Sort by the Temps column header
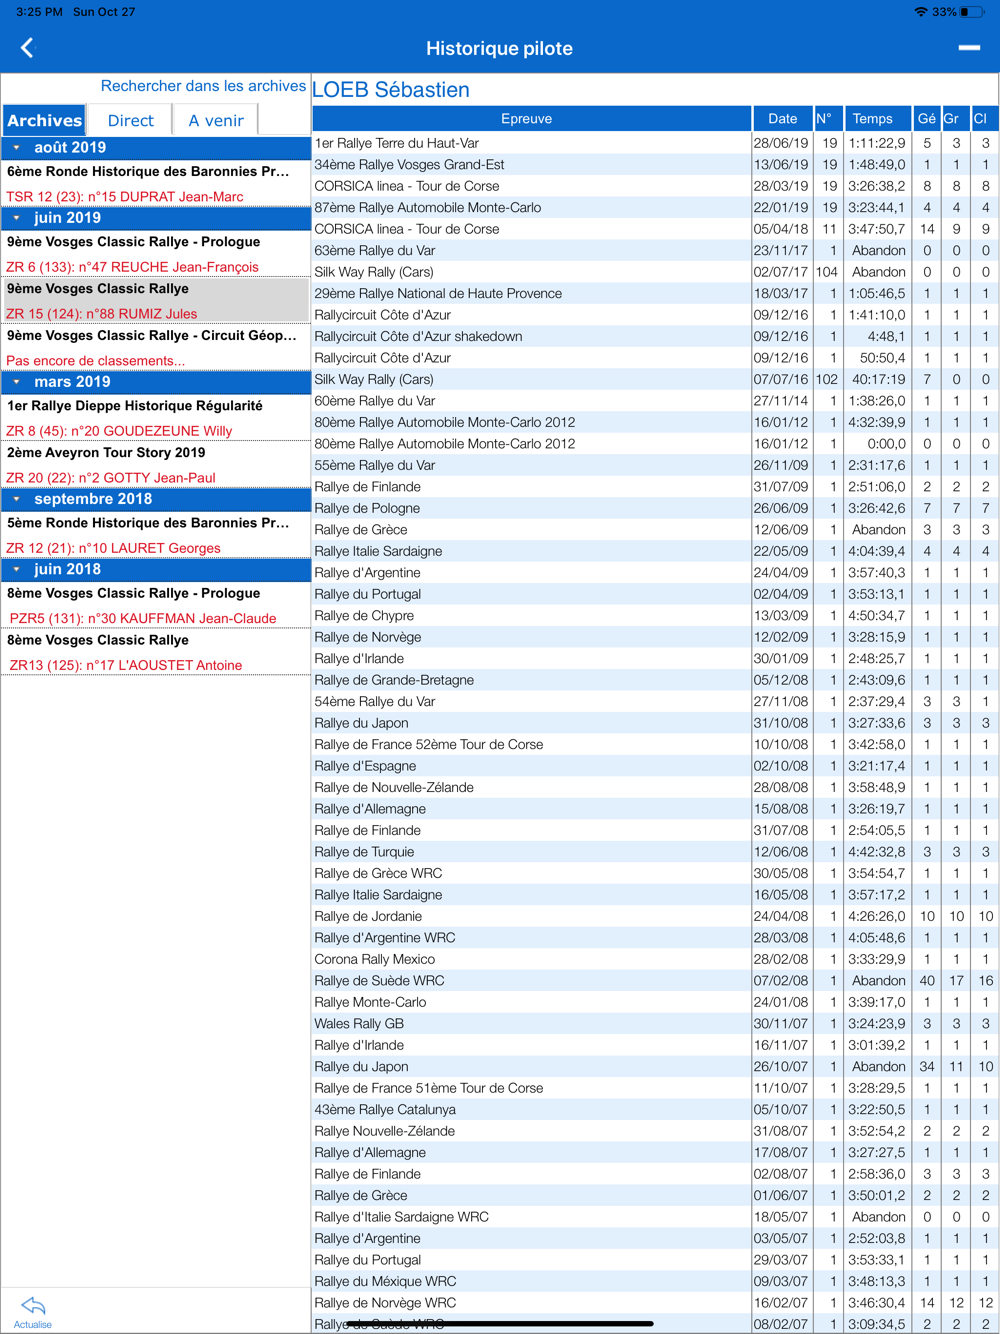The width and height of the screenshot is (1000, 1334). click(877, 119)
